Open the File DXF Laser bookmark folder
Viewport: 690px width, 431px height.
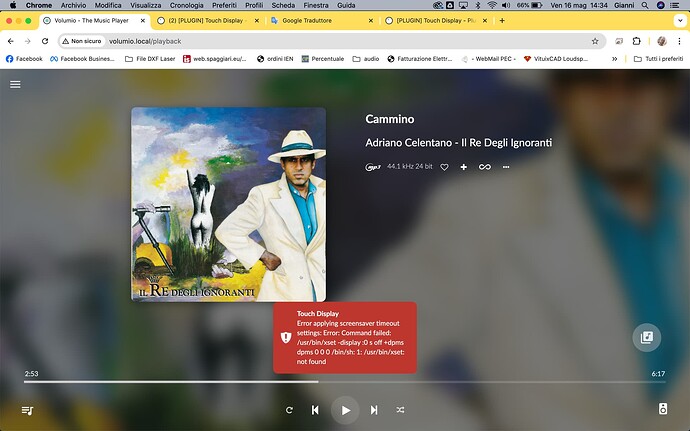pos(150,59)
